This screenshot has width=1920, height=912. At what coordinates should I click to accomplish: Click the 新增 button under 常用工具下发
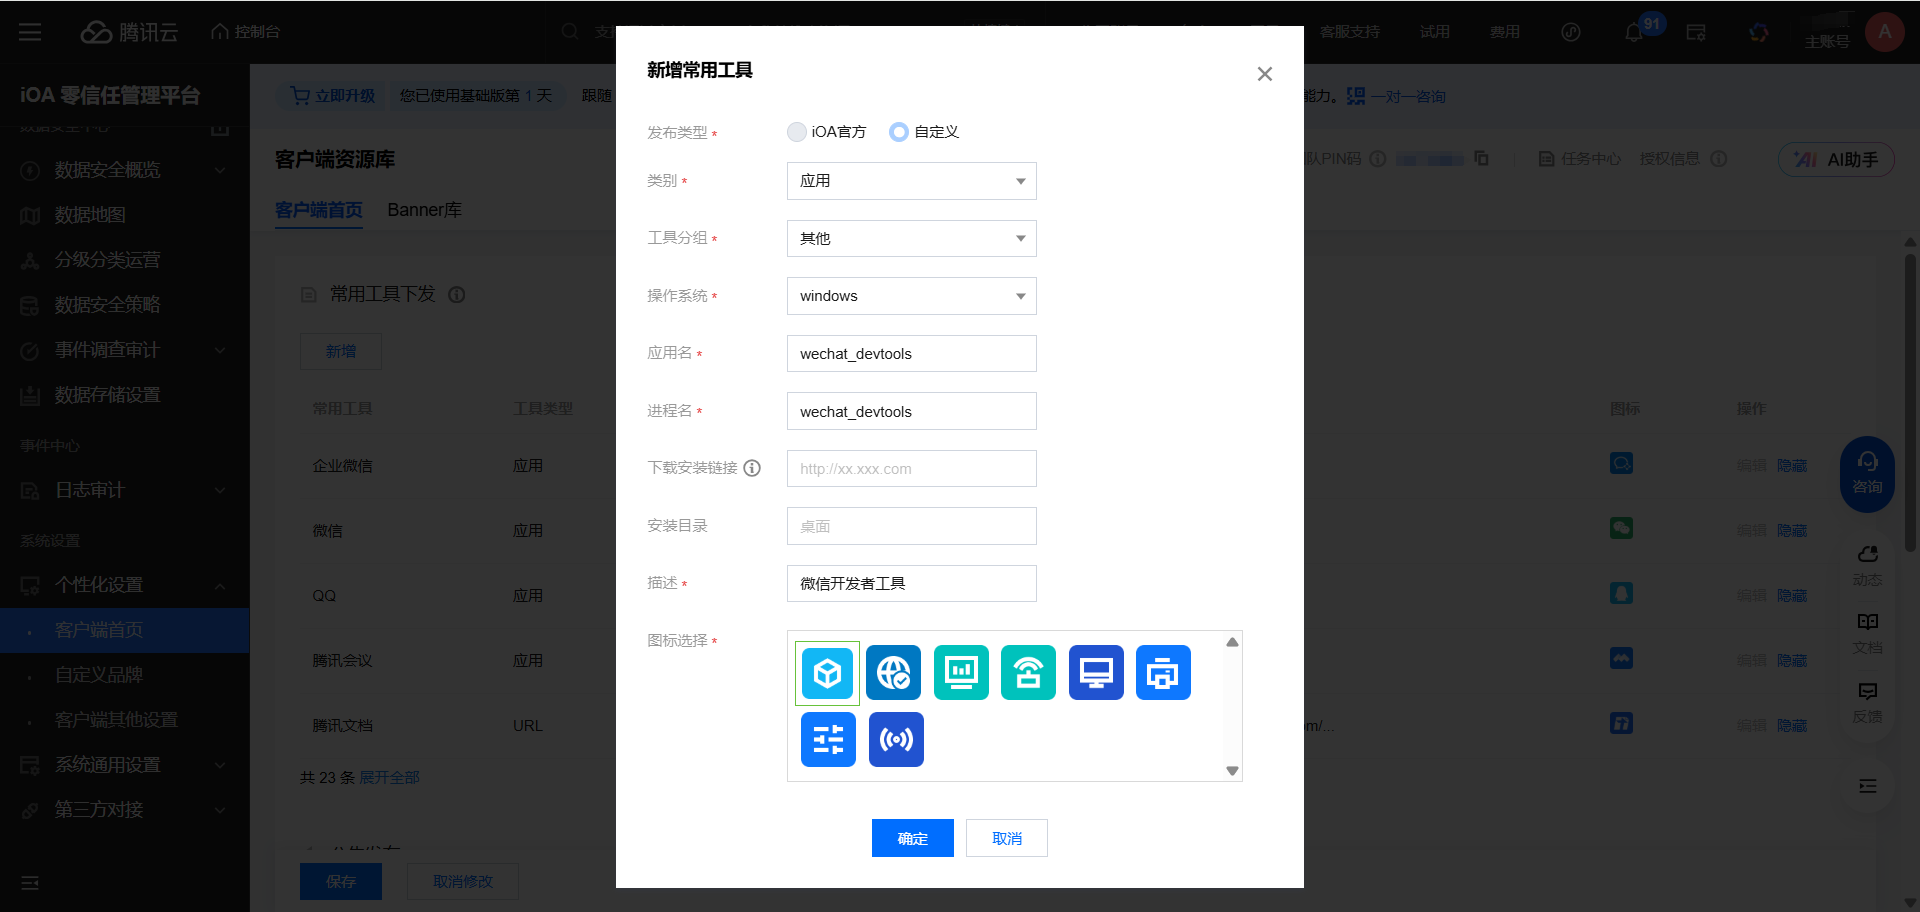(x=341, y=352)
